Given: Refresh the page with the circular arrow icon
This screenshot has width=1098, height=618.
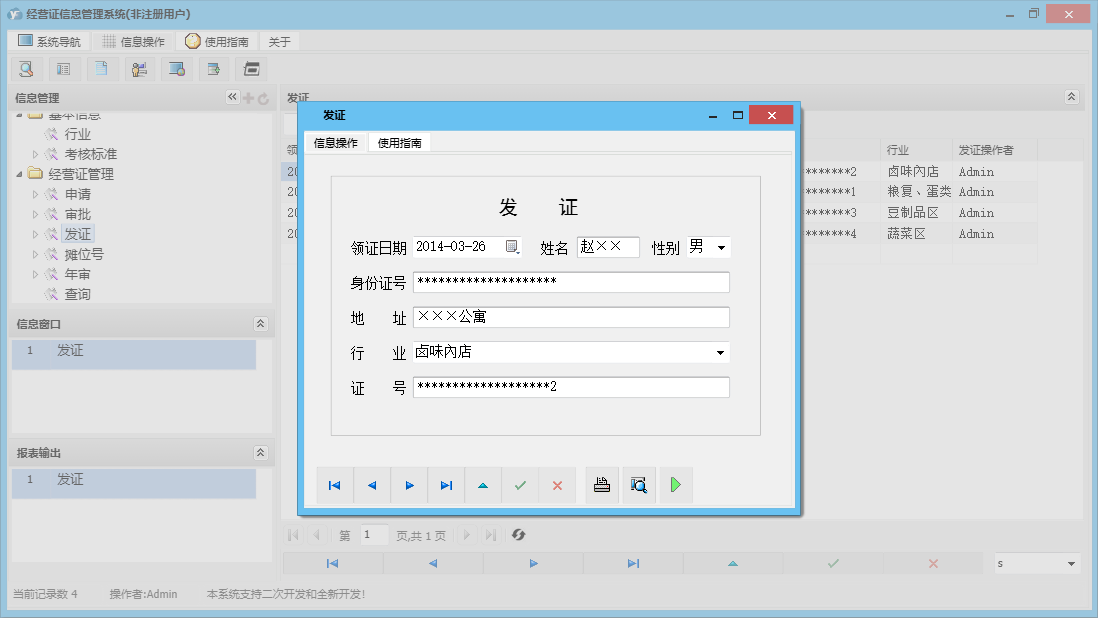Looking at the screenshot, I should click(518, 535).
